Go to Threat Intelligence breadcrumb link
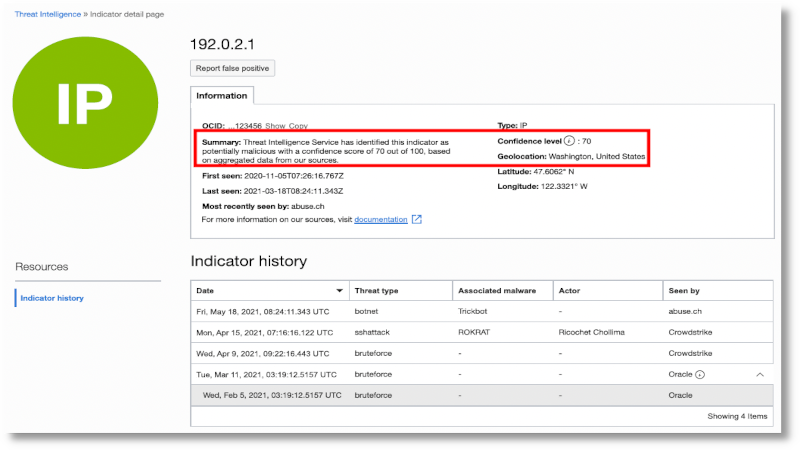 [x=48, y=15]
